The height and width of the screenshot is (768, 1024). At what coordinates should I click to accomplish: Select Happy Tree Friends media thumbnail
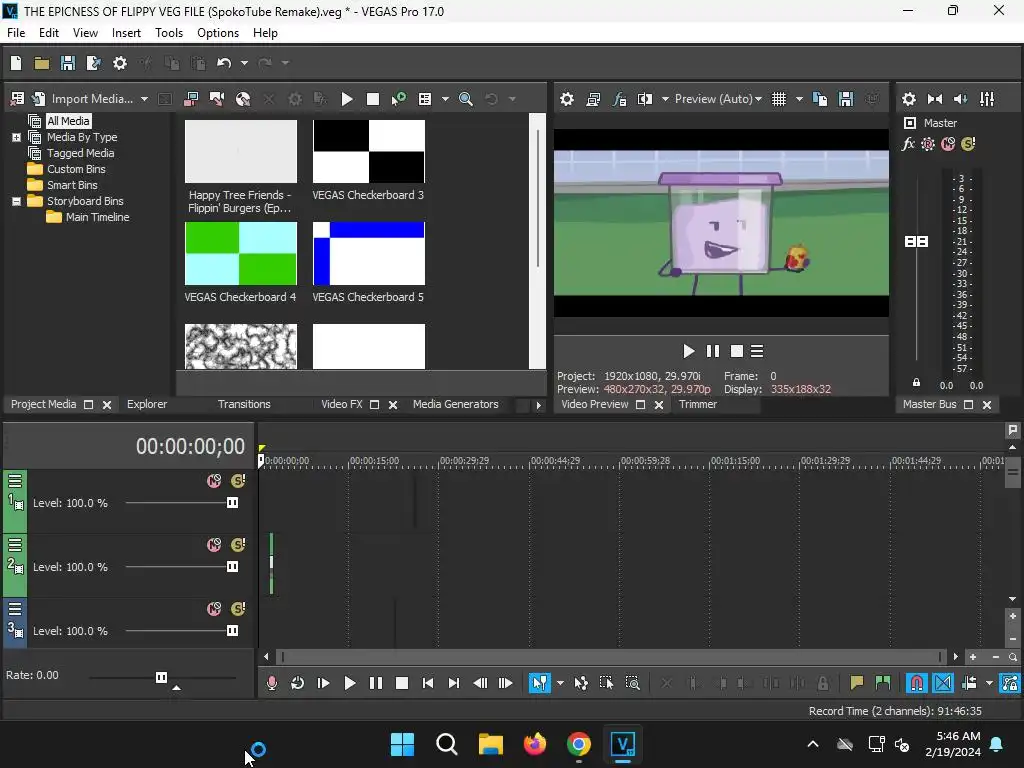240,152
